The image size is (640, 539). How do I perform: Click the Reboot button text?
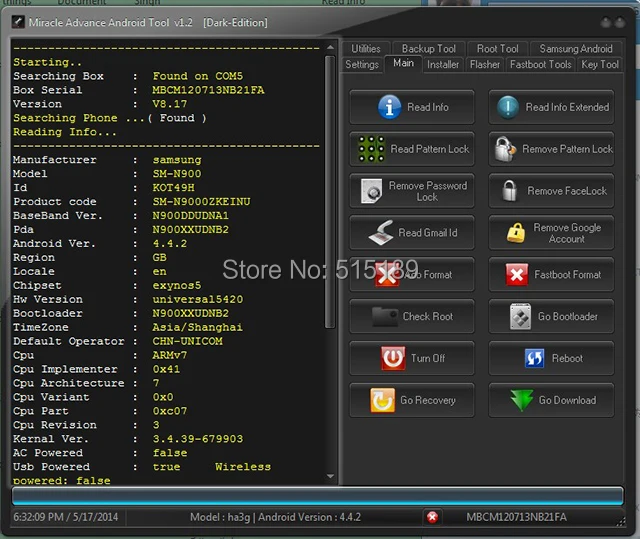[567, 358]
